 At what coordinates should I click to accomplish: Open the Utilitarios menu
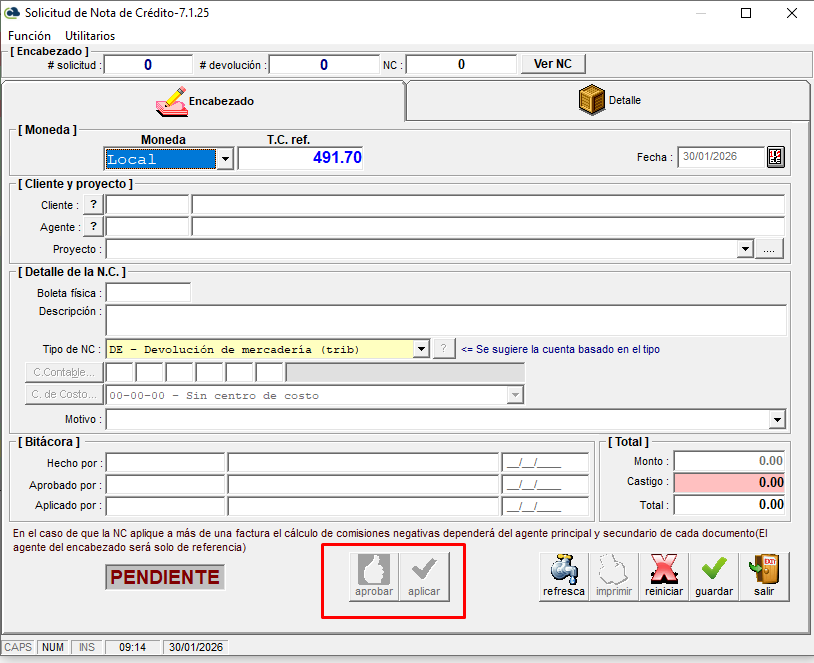point(90,36)
